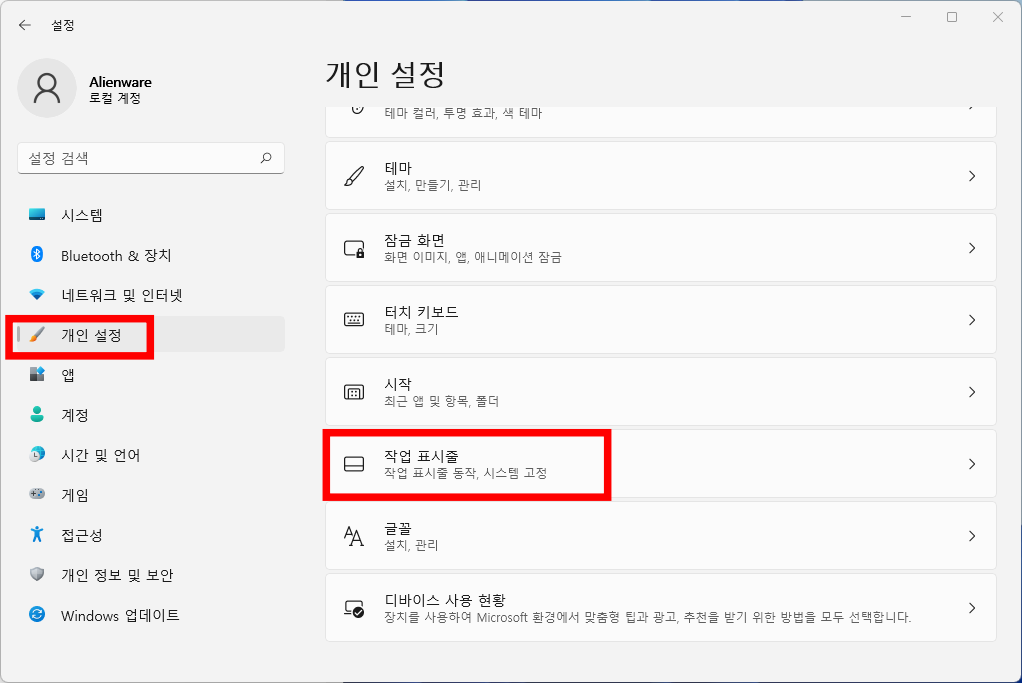Click the 개인 설정 paintbrush icon
Viewport: 1022px width, 683px height.
click(37, 335)
